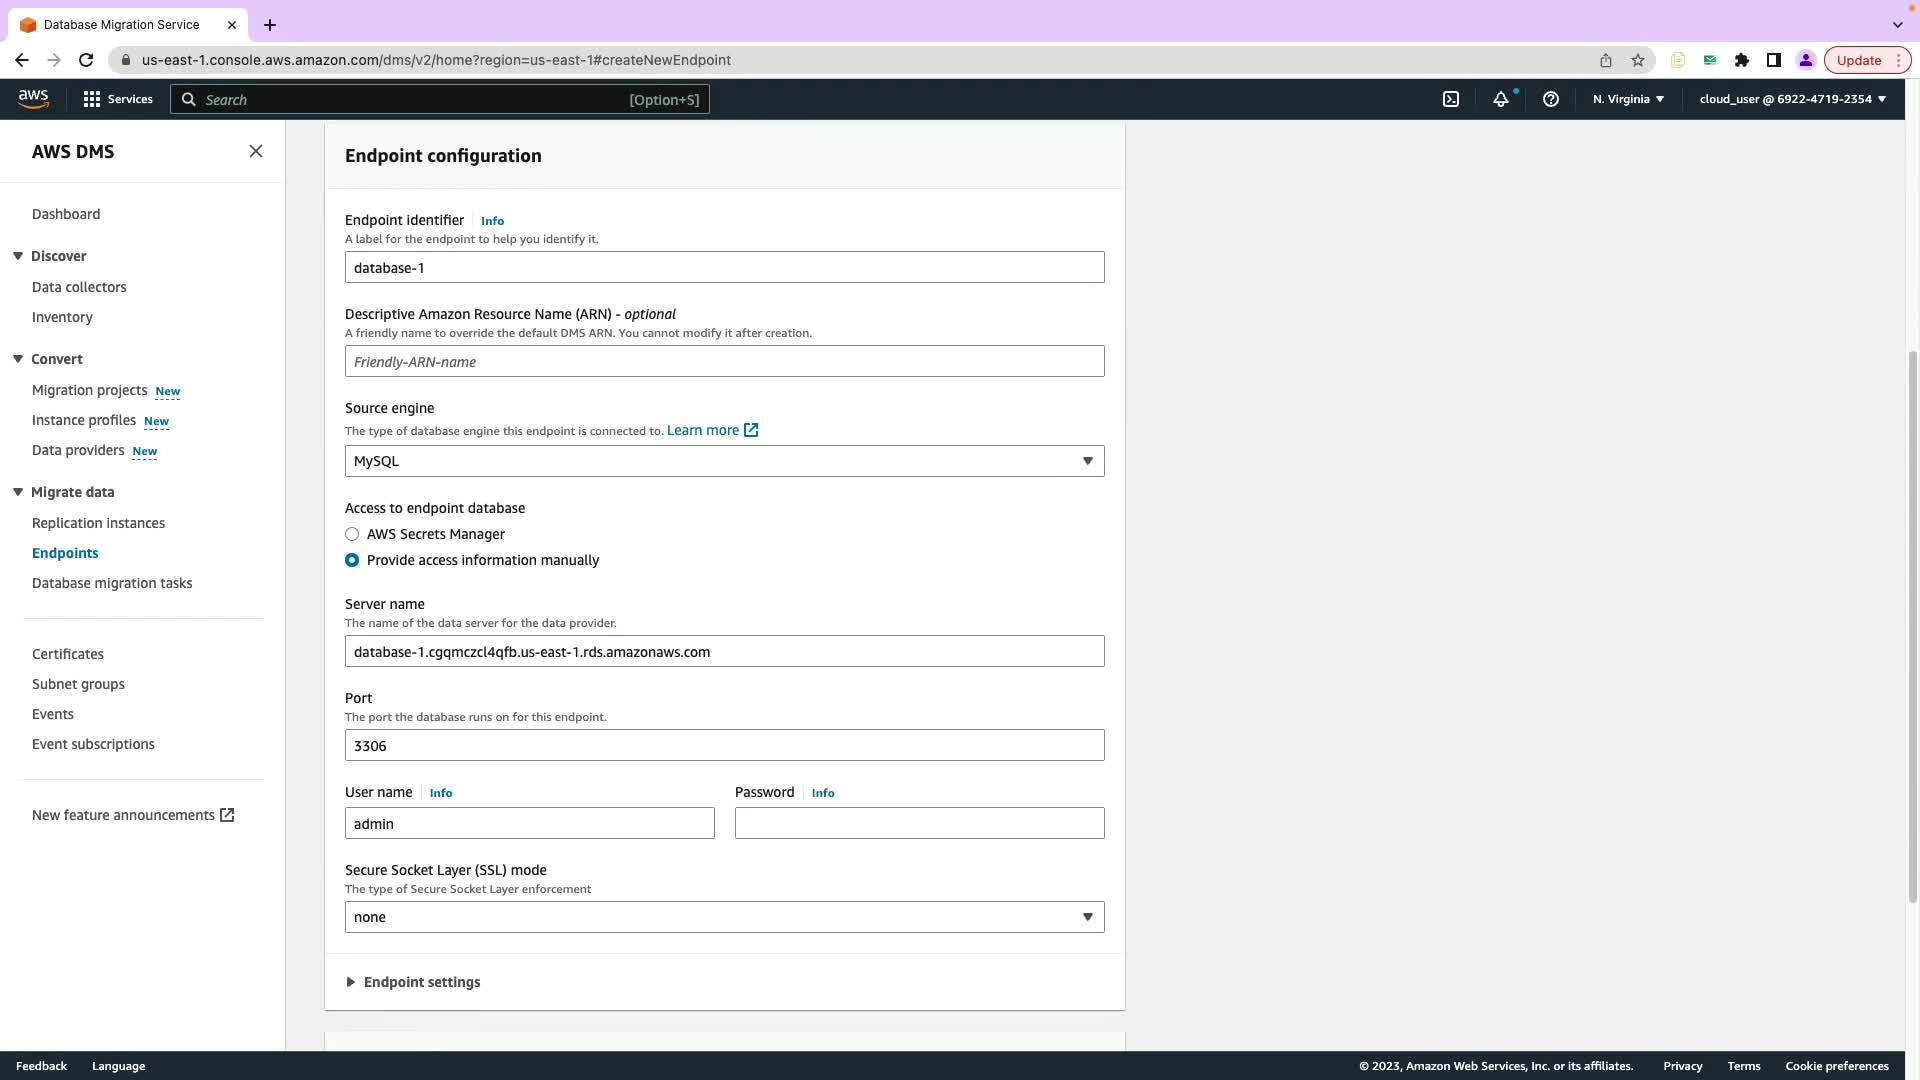Screen dimensions: 1920x1080
Task: Select AWS Secrets Manager radio option
Action: (352, 534)
